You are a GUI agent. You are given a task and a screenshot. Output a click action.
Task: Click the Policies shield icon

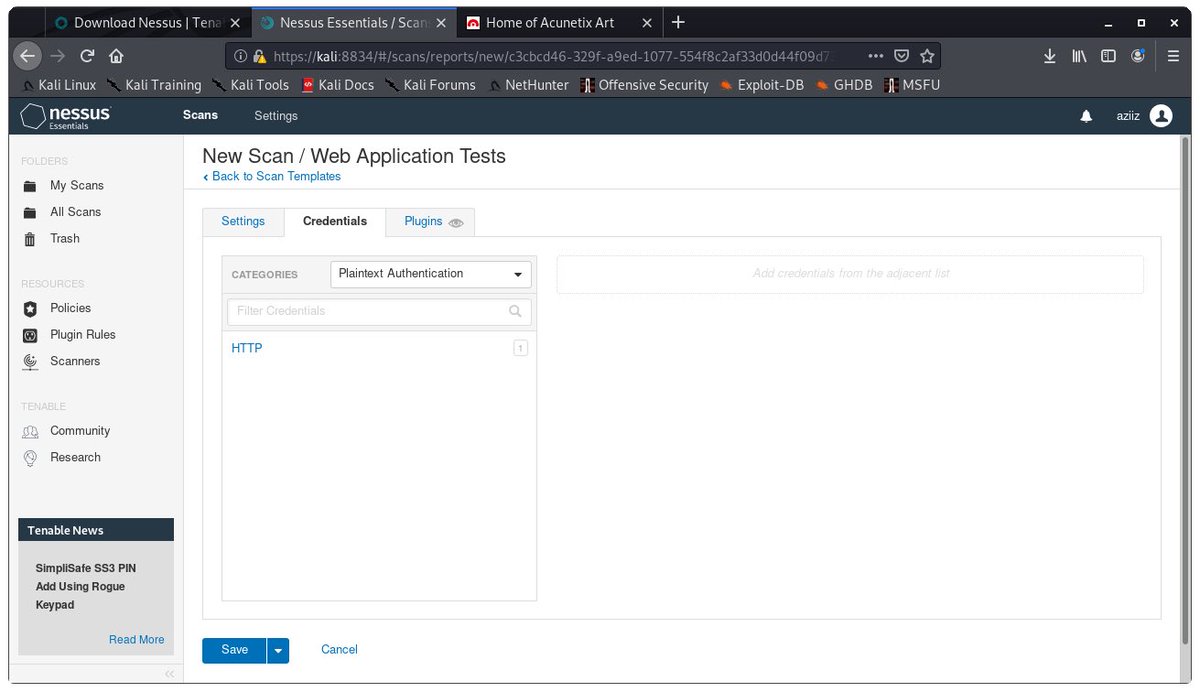pos(30,309)
